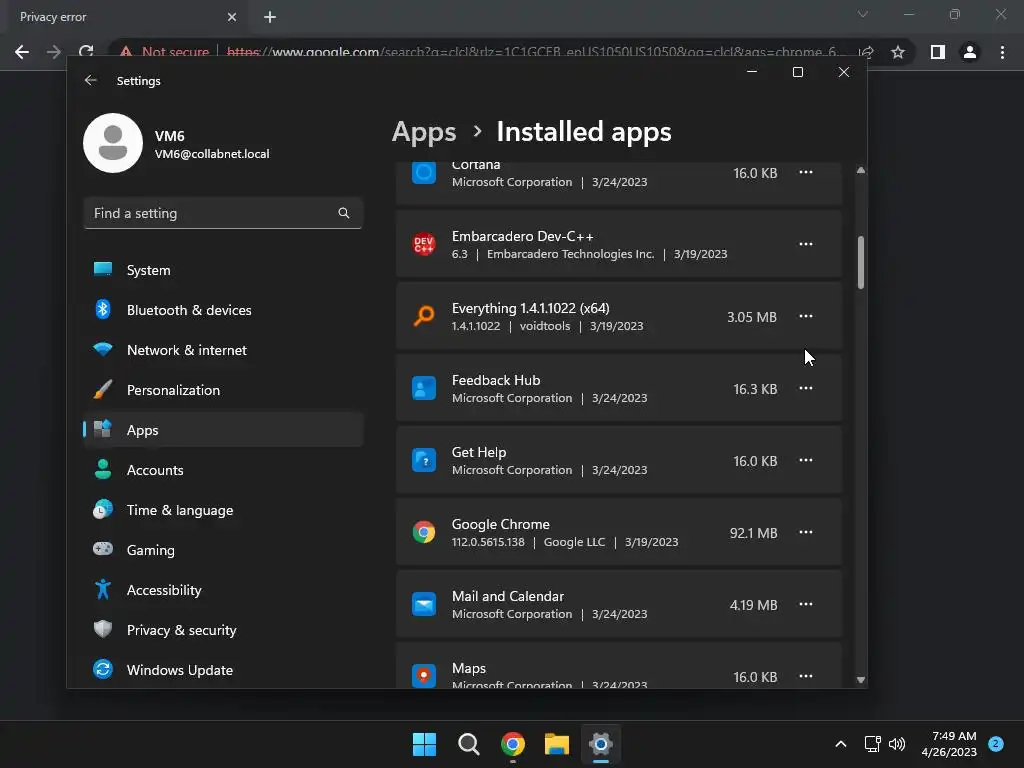Open File Explorer from taskbar
The width and height of the screenshot is (1024, 768).
[x=556, y=744]
